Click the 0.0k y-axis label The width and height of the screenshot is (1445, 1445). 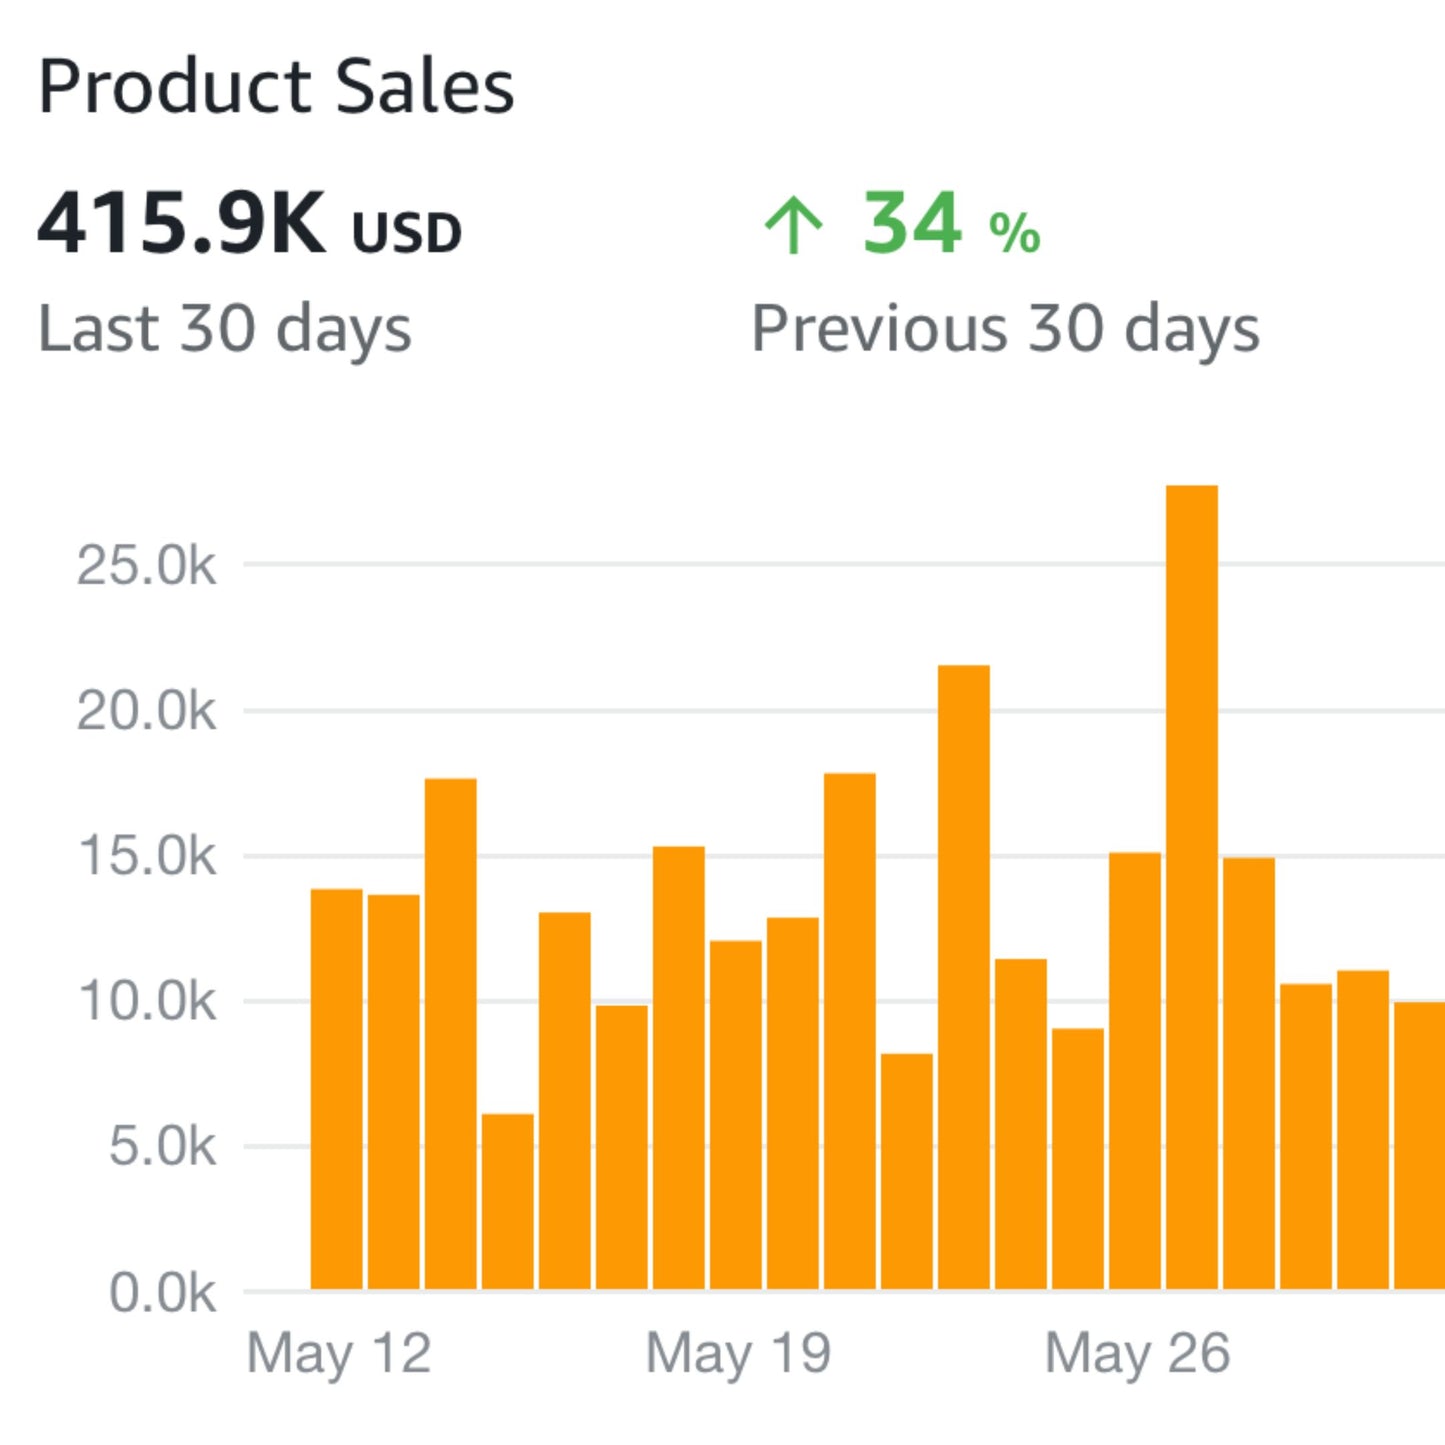(x=162, y=1293)
